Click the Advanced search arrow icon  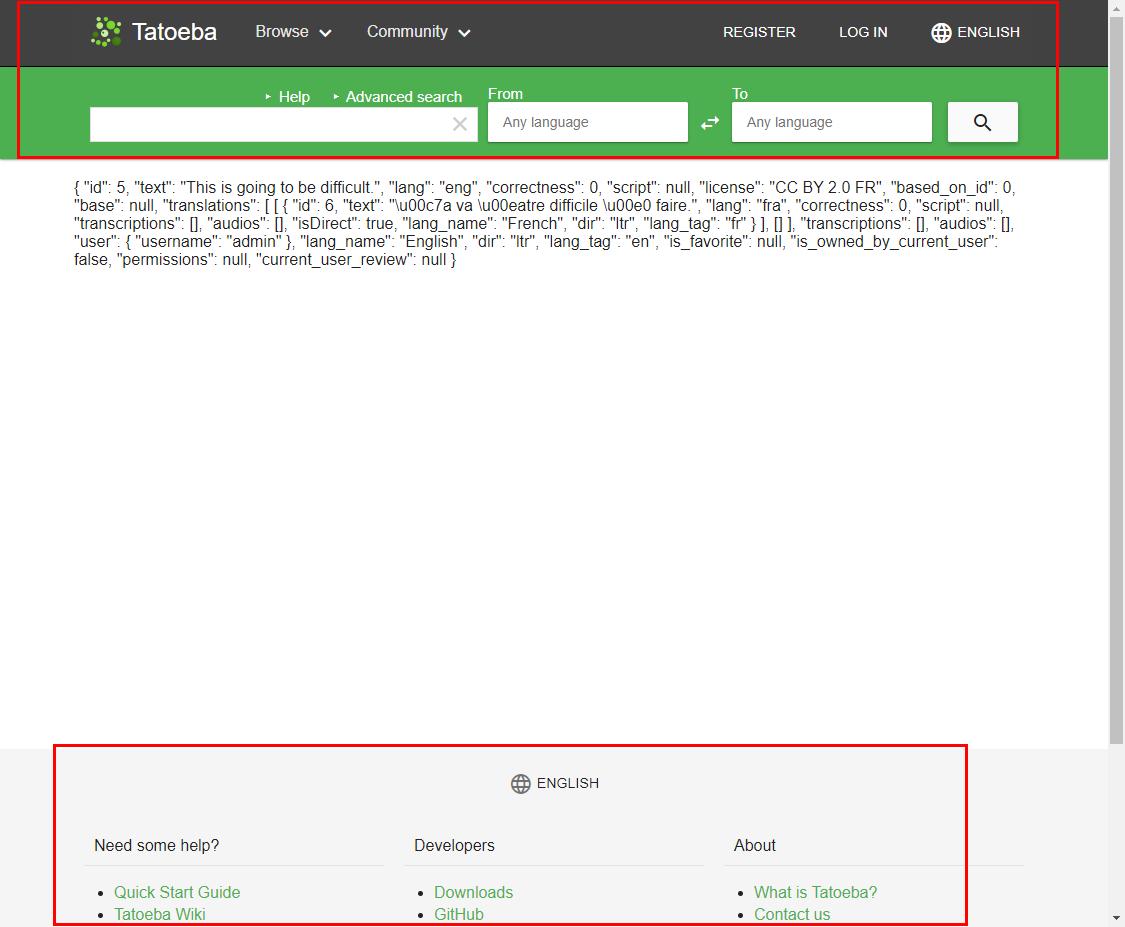(338, 96)
